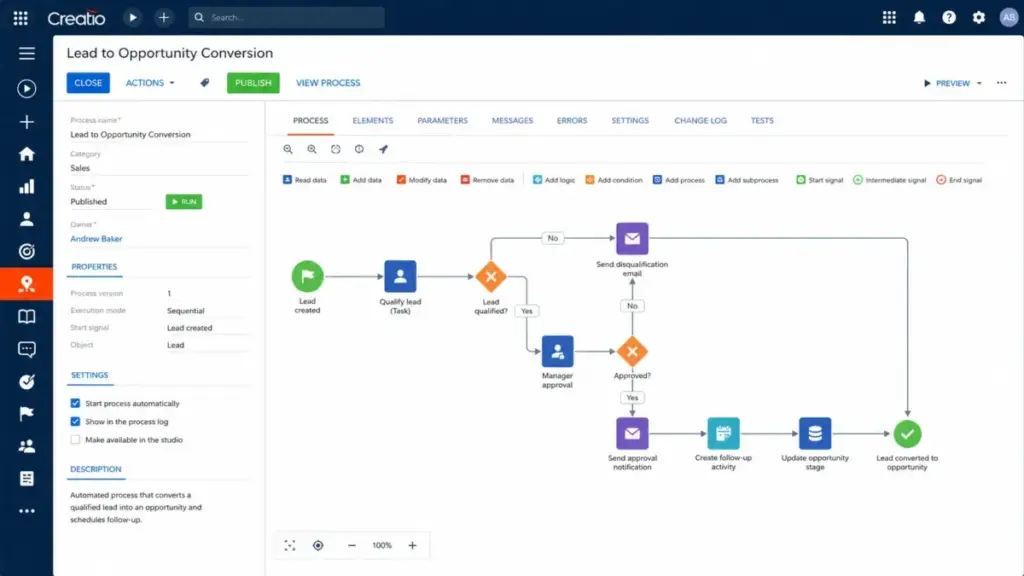The width and height of the screenshot is (1024, 576).
Task: Click the green Publish button
Action: [x=253, y=83]
